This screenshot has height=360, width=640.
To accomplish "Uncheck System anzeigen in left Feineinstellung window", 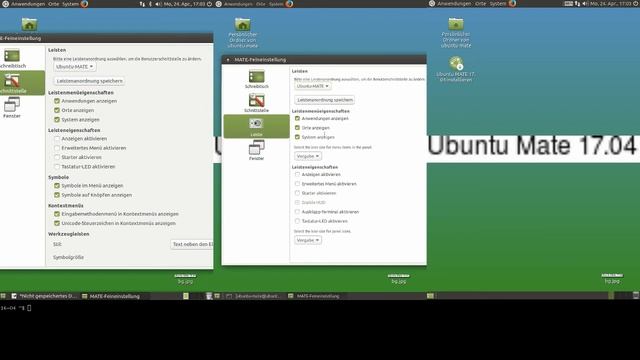I will click(57, 120).
